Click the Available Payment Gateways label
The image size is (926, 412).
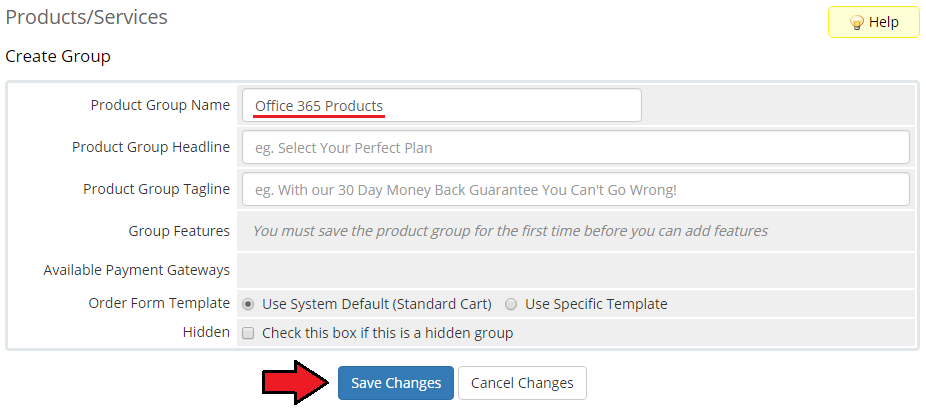136,270
